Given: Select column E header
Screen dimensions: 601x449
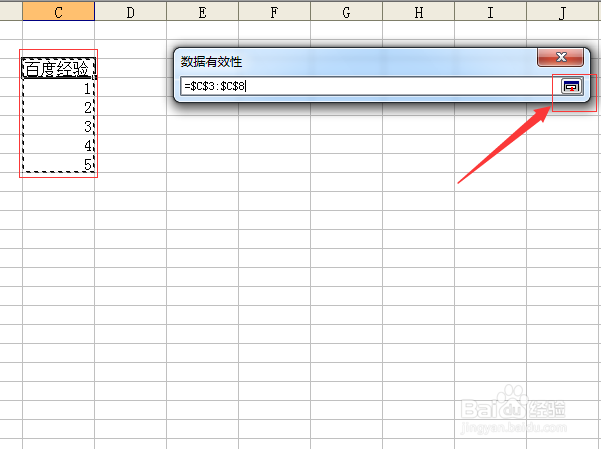Looking at the screenshot, I should (202, 12).
